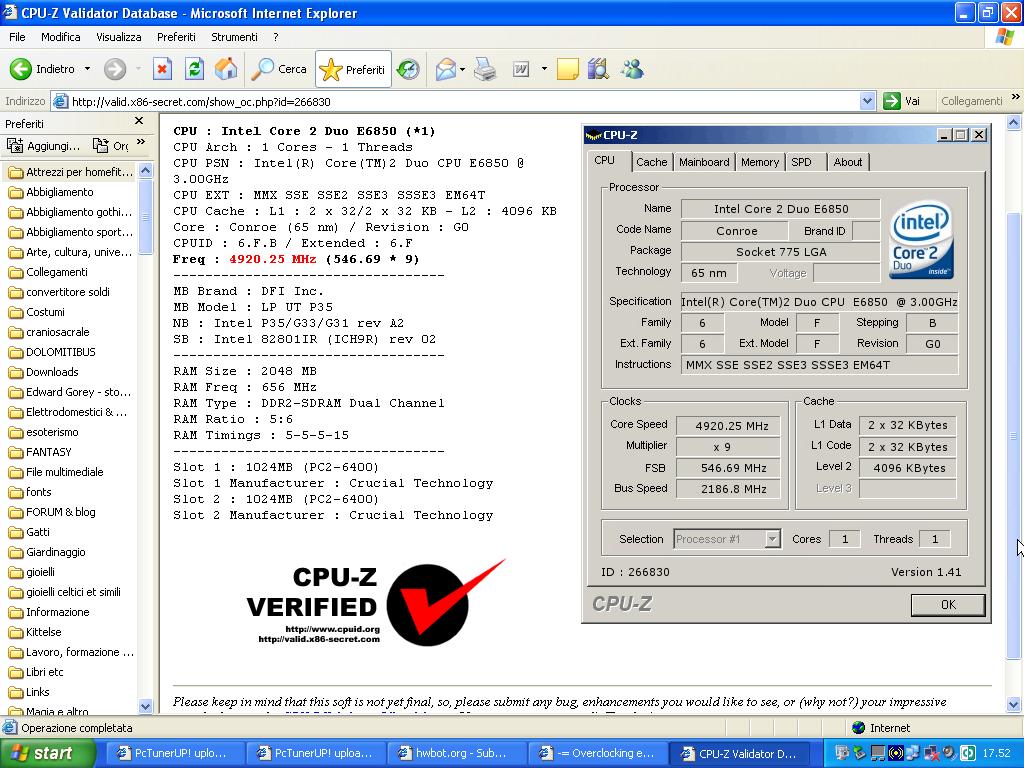Open the FANTASY favorites folder
Image resolution: width=1024 pixels, height=768 pixels.
click(40, 452)
